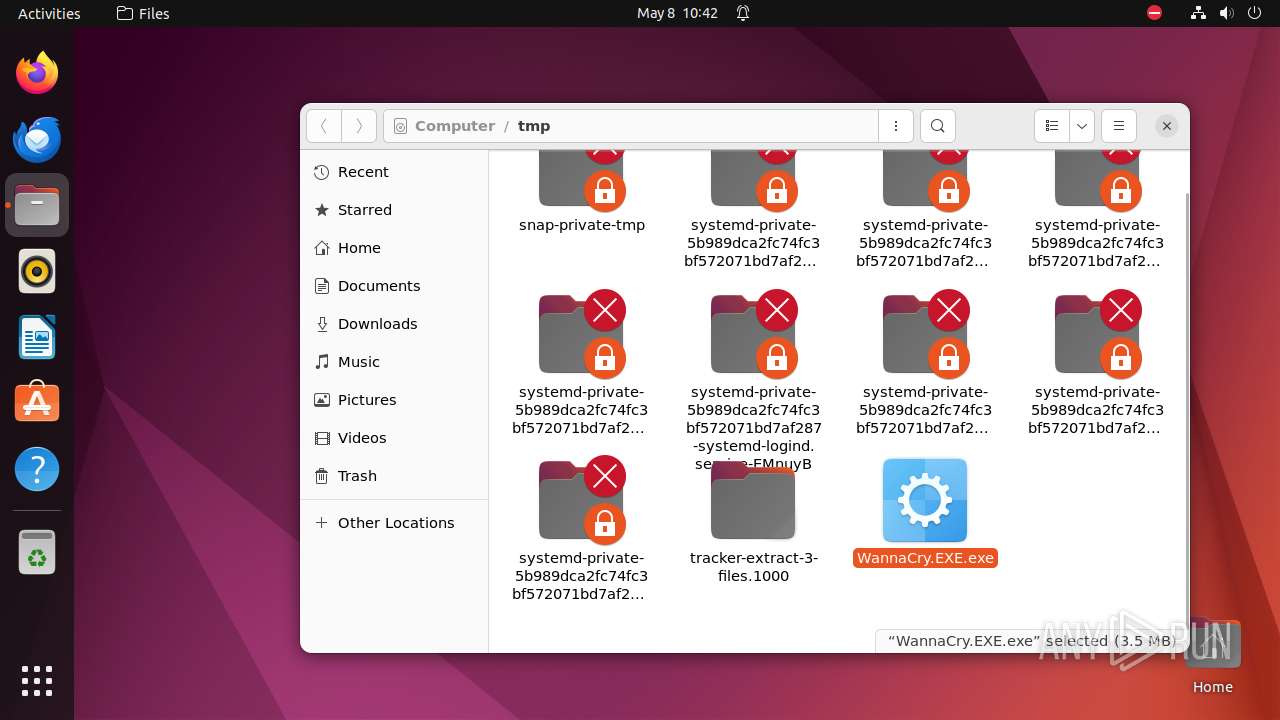Click the Files icon in the dock
Screen dimensions: 1280x720
[37, 205]
